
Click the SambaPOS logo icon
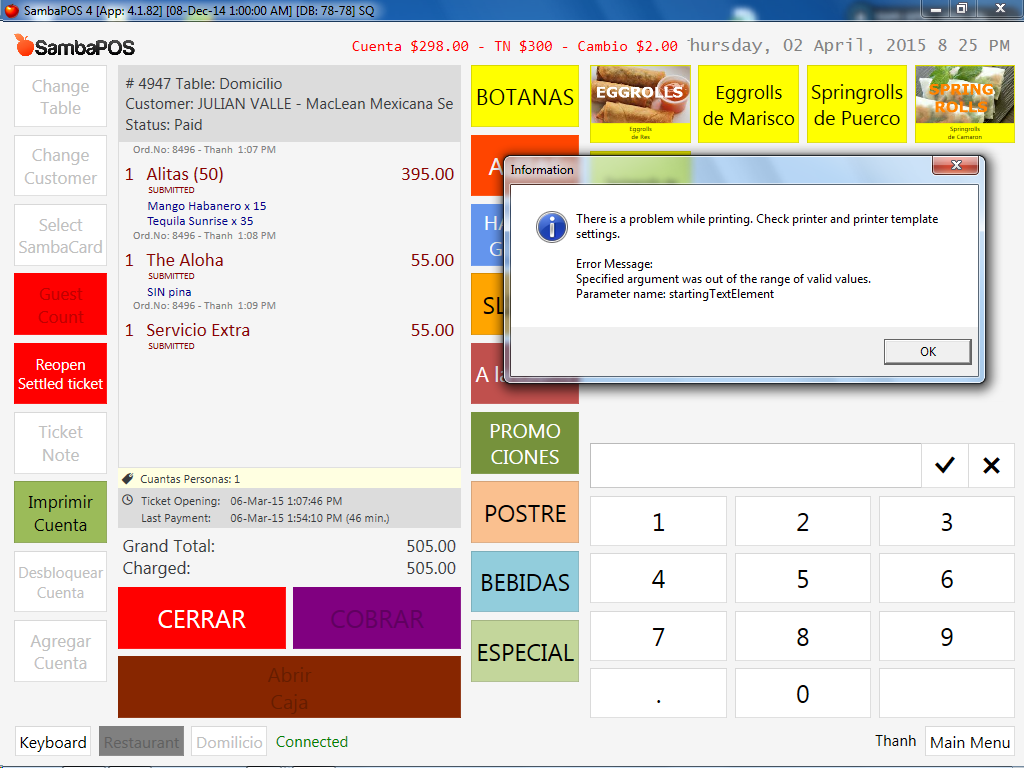(25, 46)
